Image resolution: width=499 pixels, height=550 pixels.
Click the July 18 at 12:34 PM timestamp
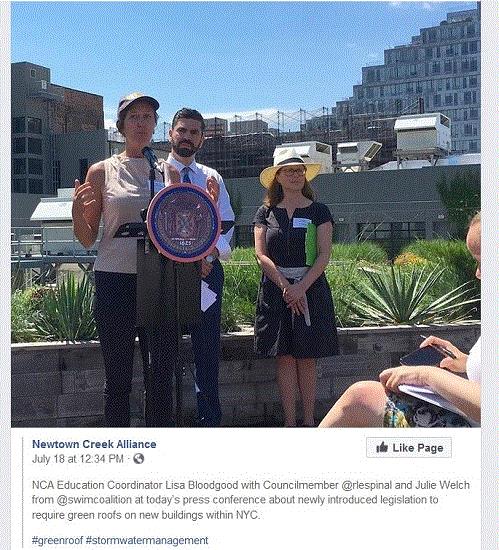77,459
